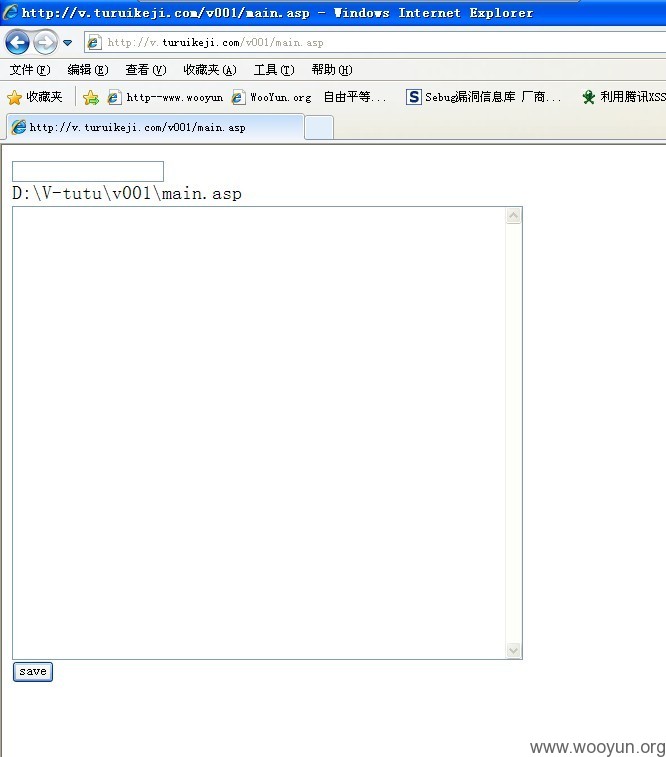
Task: Click the page icon in address bar
Action: [94, 42]
